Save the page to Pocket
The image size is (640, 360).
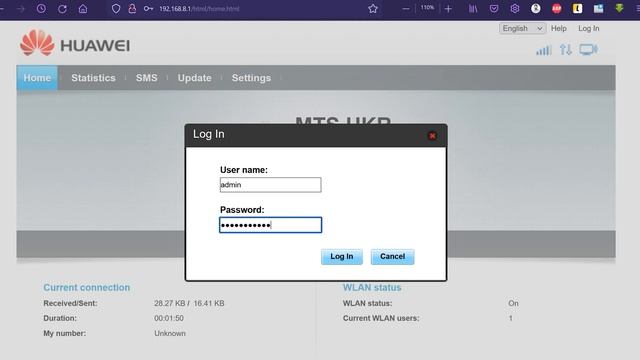(494, 9)
